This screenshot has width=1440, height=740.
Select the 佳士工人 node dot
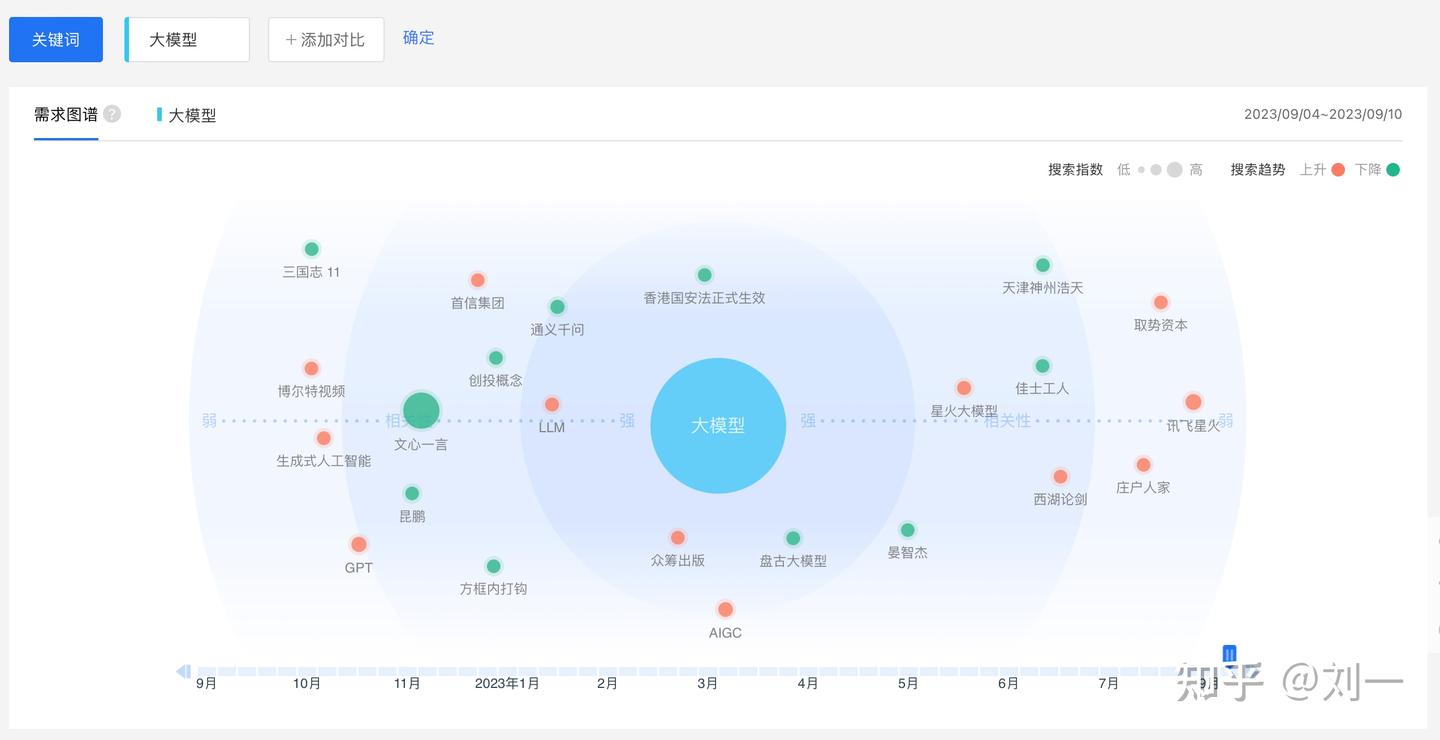pyautogui.click(x=1043, y=366)
